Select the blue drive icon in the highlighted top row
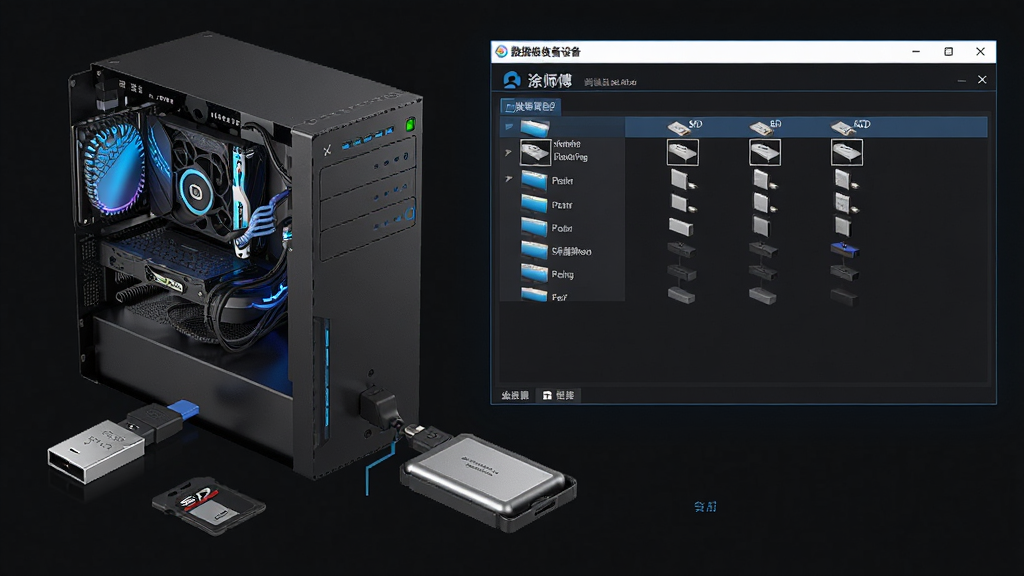The image size is (1024, 576). coord(535,127)
